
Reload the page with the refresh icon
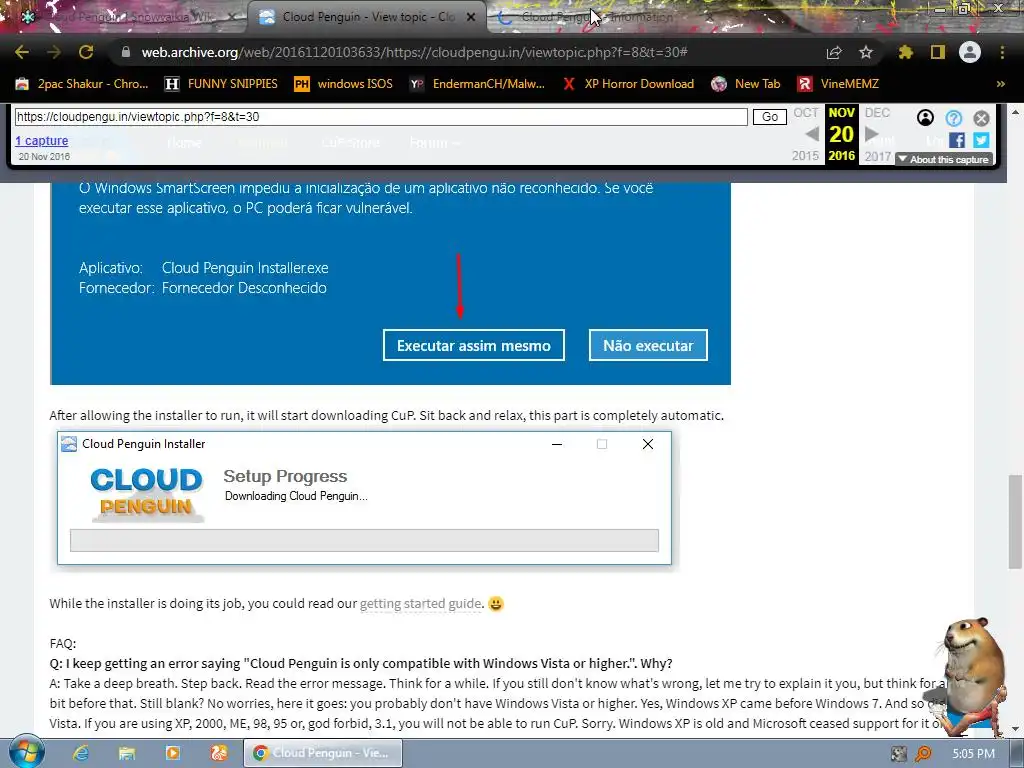pyautogui.click(x=86, y=52)
